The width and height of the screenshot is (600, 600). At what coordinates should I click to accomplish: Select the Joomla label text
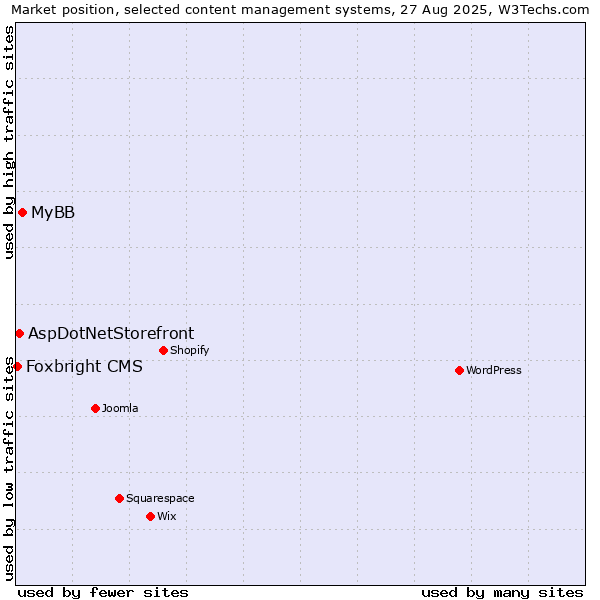(x=120, y=408)
